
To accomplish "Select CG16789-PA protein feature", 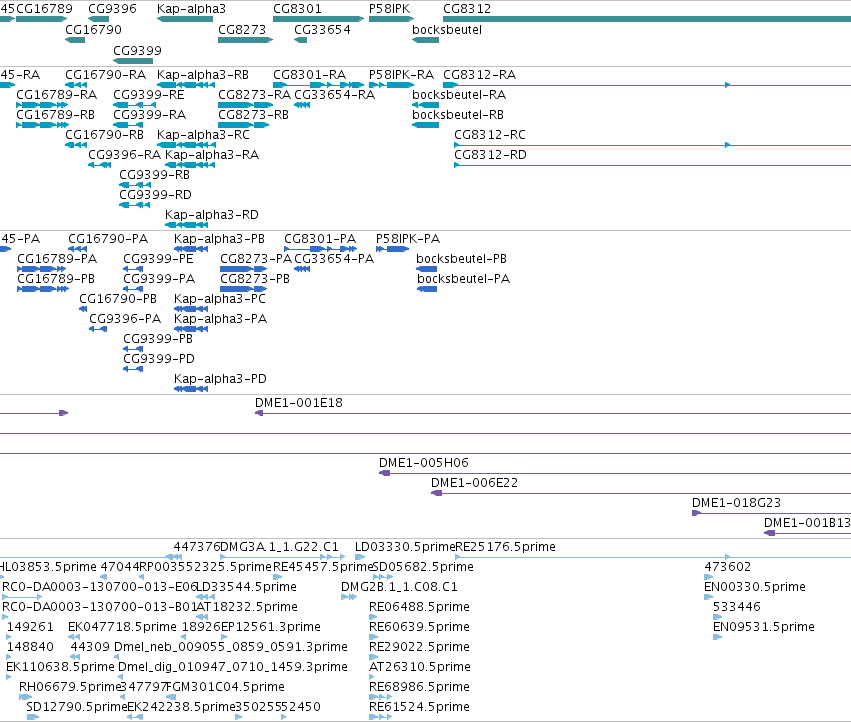I will tap(42, 269).
